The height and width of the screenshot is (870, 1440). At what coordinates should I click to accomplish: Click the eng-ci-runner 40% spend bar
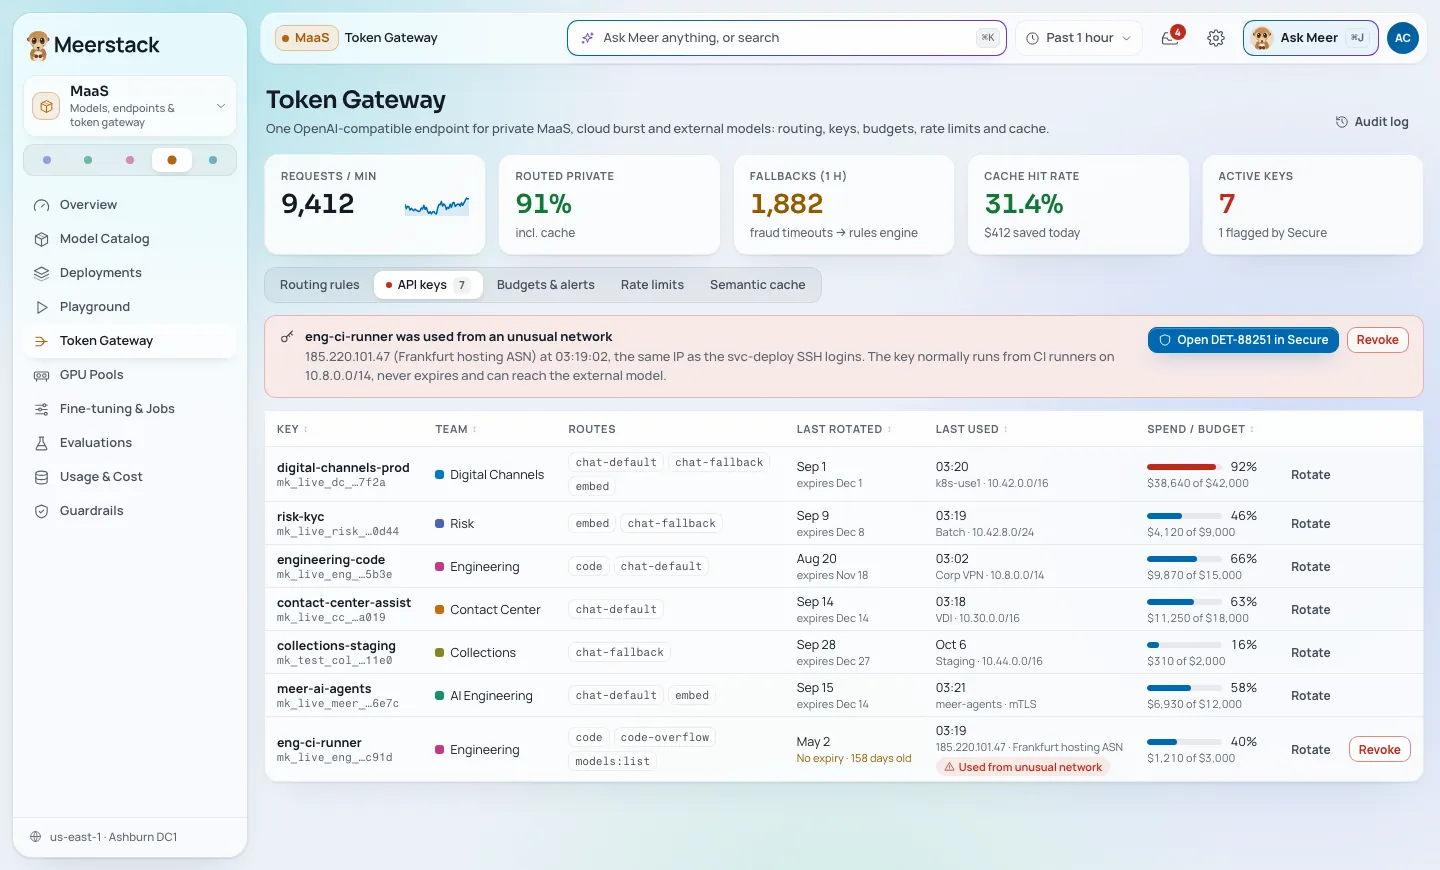1185,742
